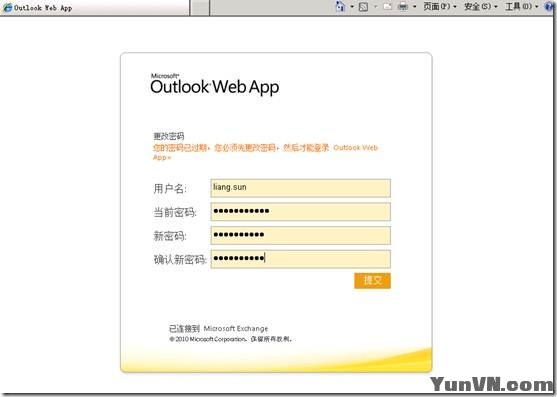Click the Outlook Web App logo
This screenshot has width=557, height=397.
click(x=215, y=85)
